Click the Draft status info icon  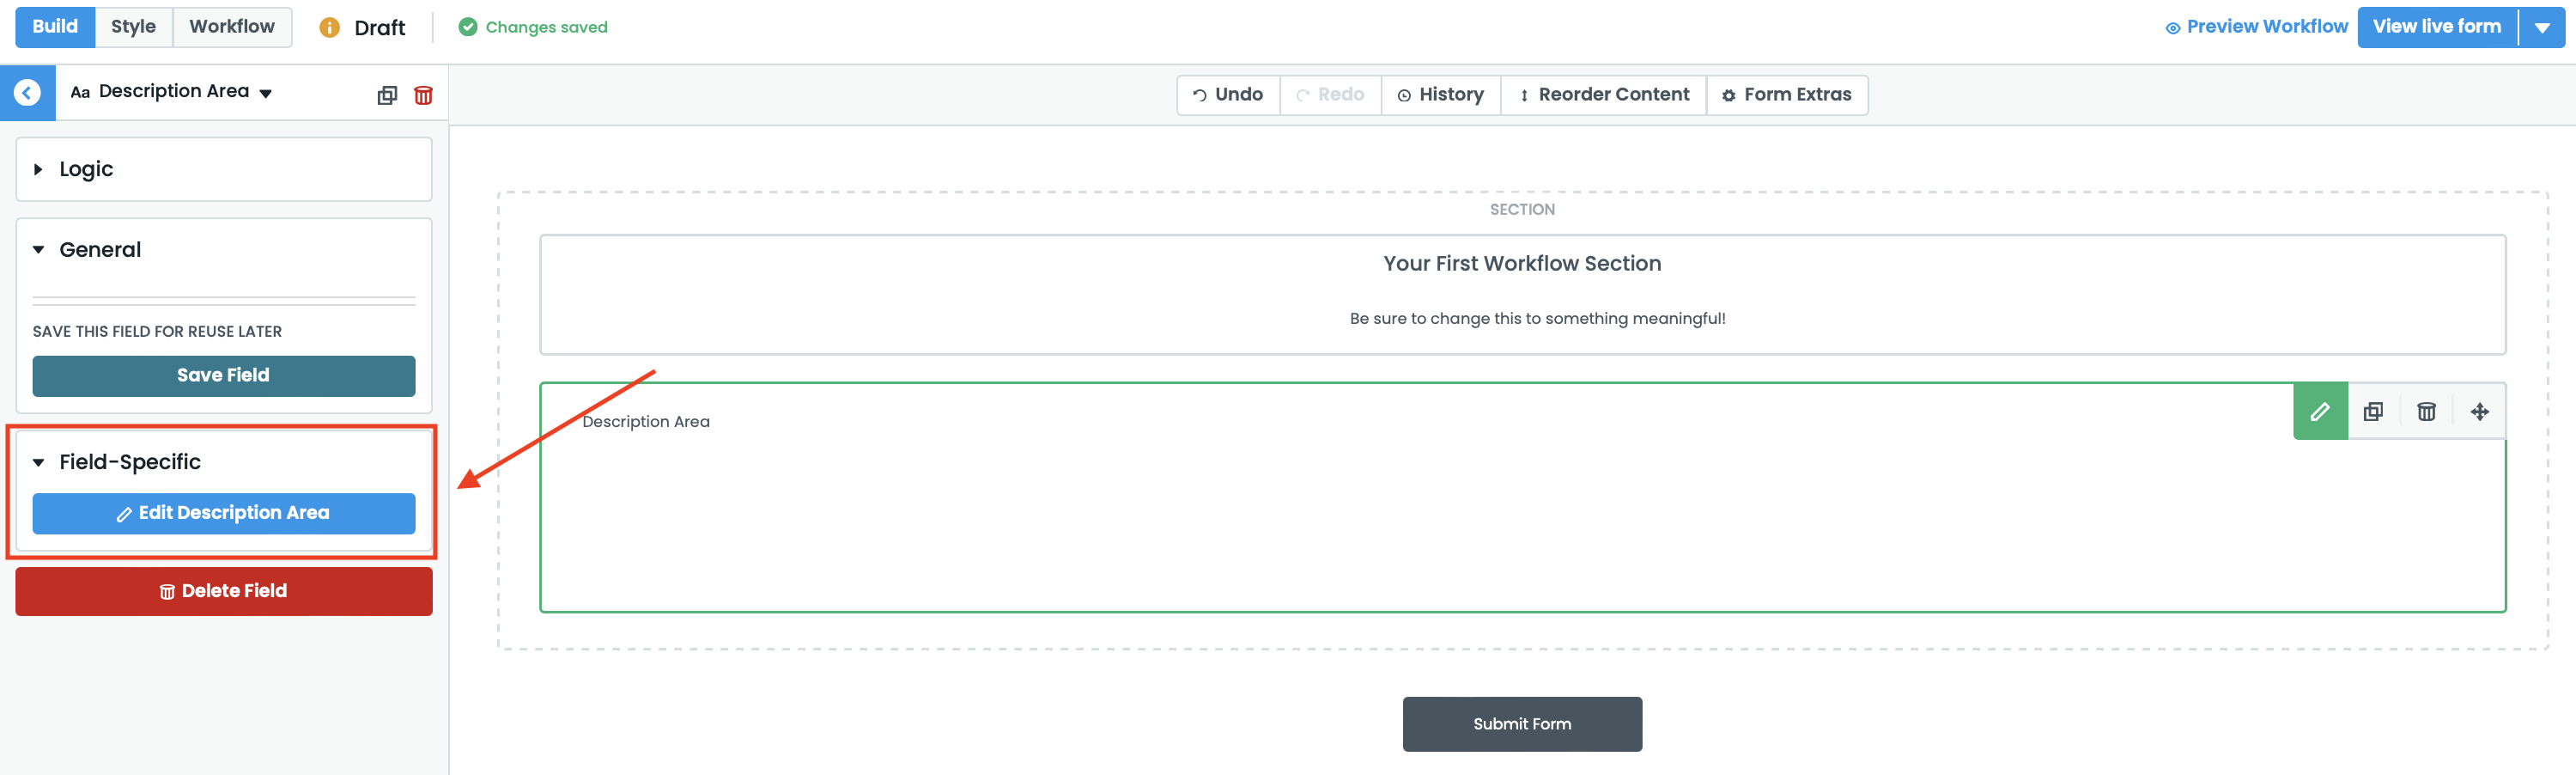coord(329,28)
